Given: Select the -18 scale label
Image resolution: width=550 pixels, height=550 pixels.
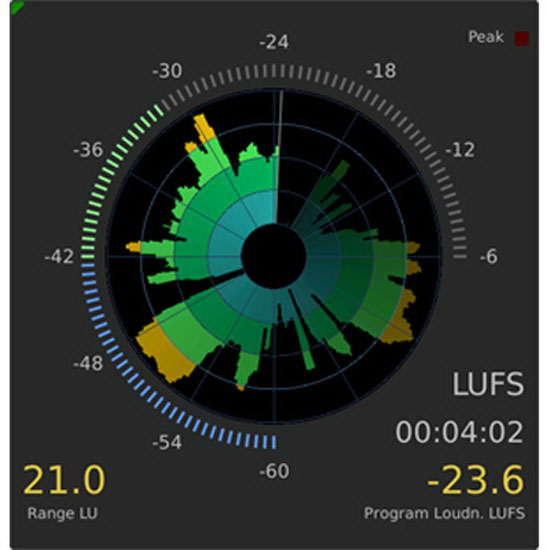Looking at the screenshot, I should click(381, 71).
